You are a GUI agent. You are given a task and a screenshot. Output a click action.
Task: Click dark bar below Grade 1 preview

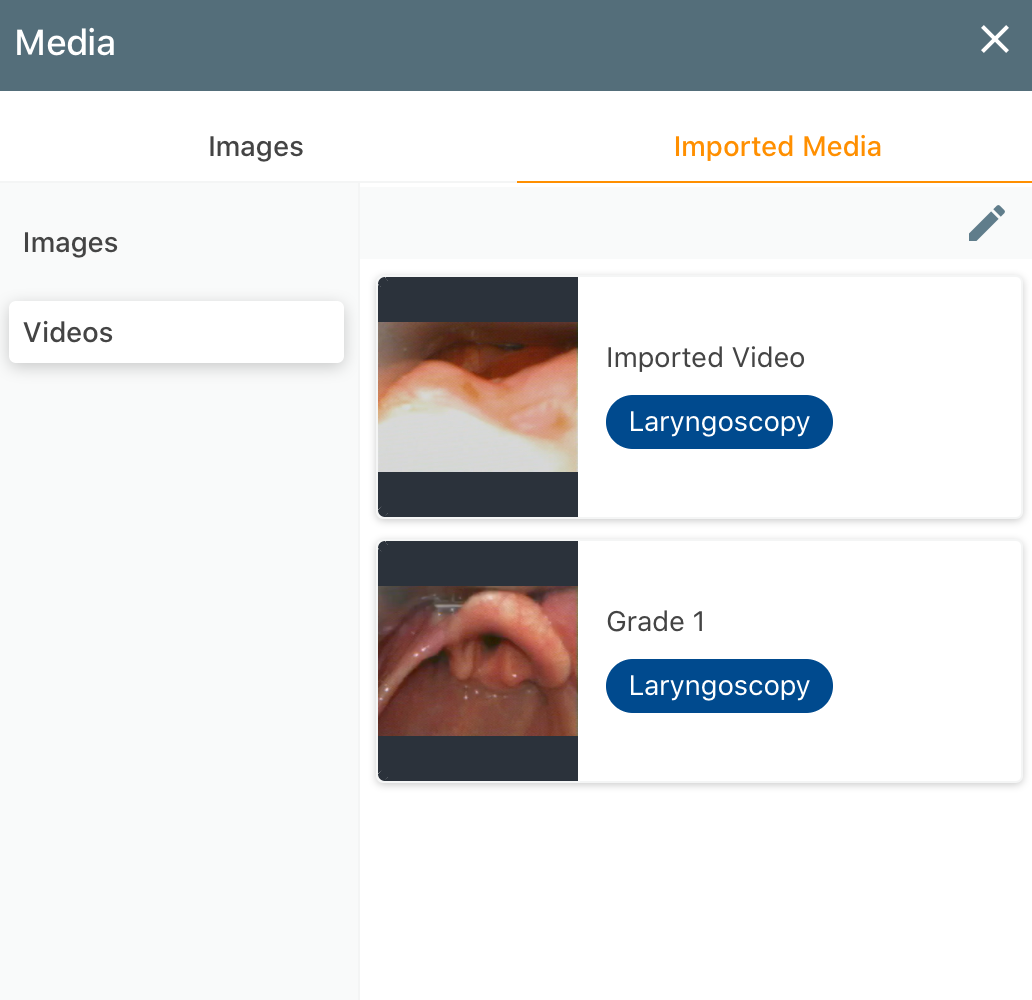pyautogui.click(x=478, y=758)
